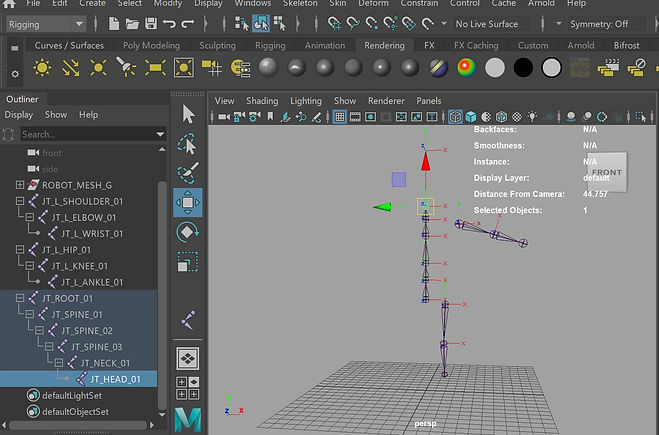Click the Select by component type icon

[x=279, y=24]
